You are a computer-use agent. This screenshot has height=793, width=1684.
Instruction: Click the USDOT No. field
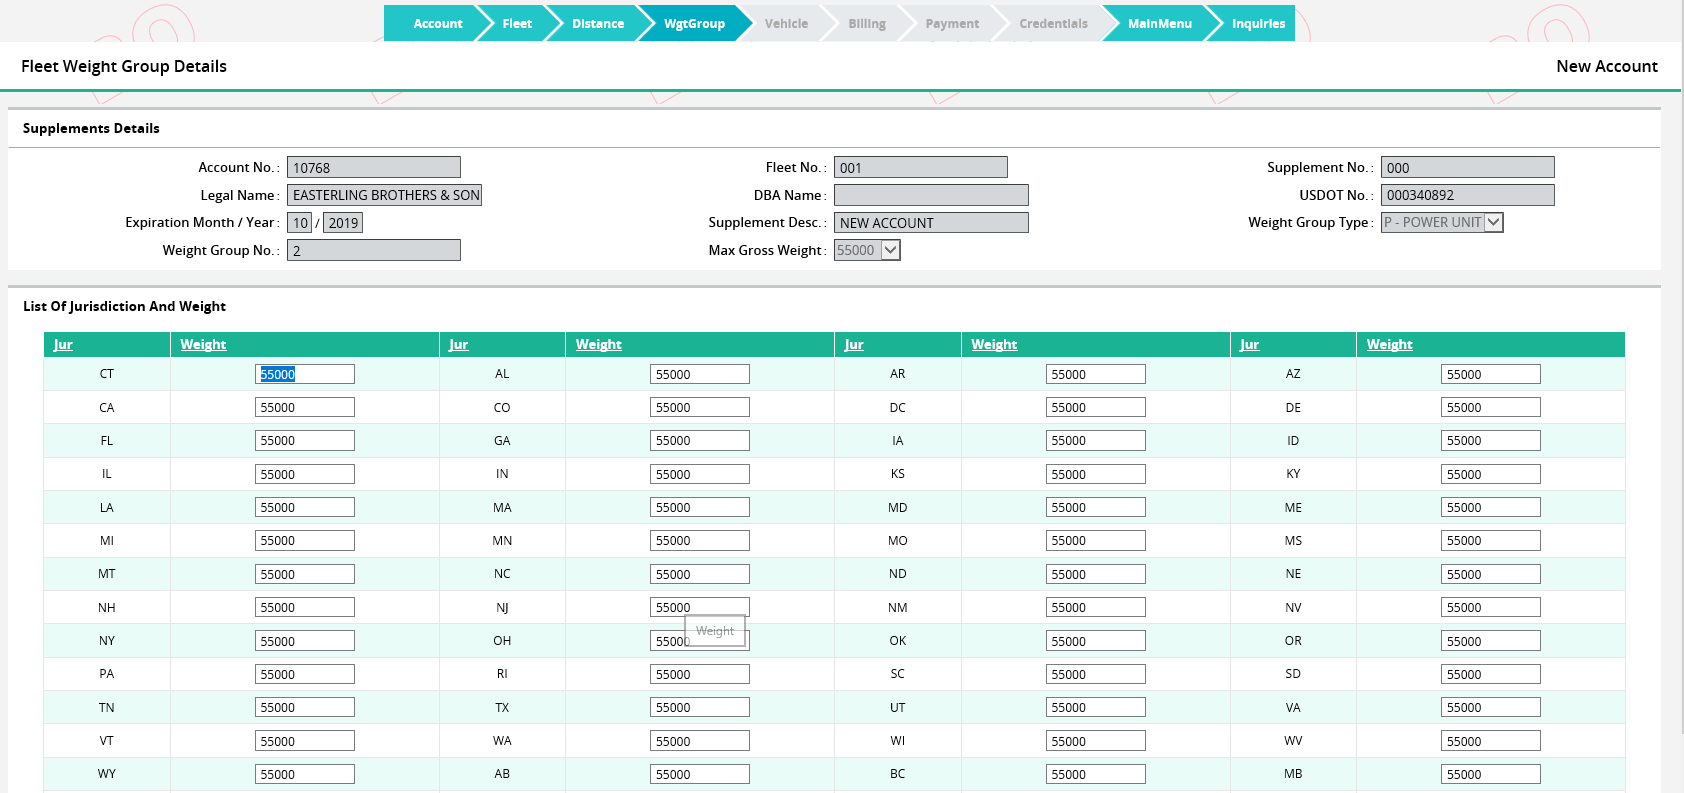click(x=1468, y=195)
